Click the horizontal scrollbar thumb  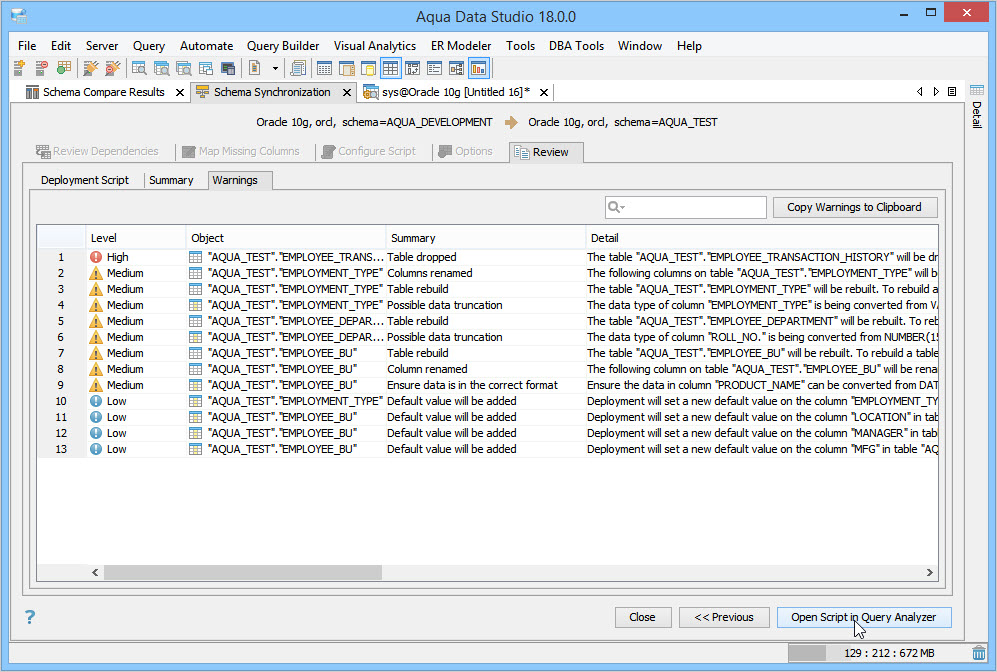tap(243, 572)
